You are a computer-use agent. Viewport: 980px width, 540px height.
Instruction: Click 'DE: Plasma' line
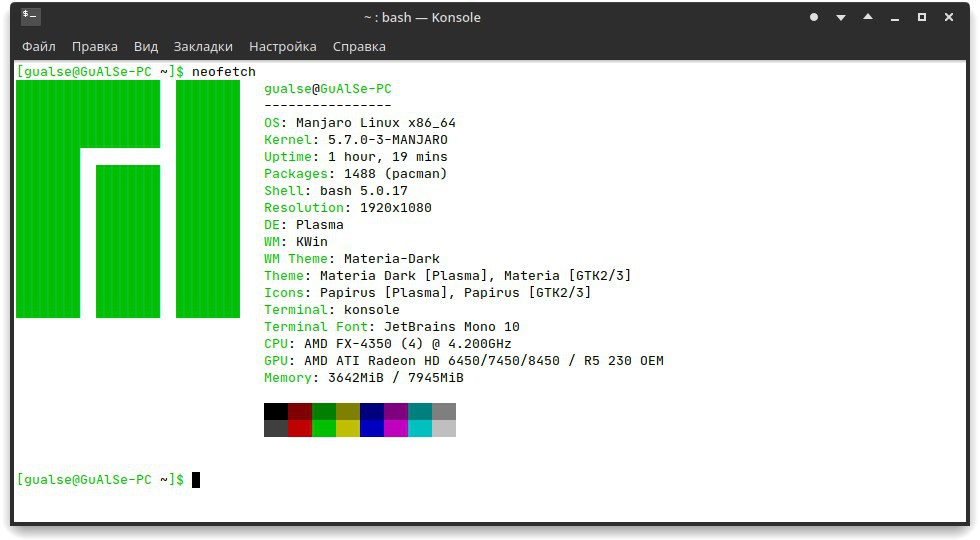tap(304, 224)
